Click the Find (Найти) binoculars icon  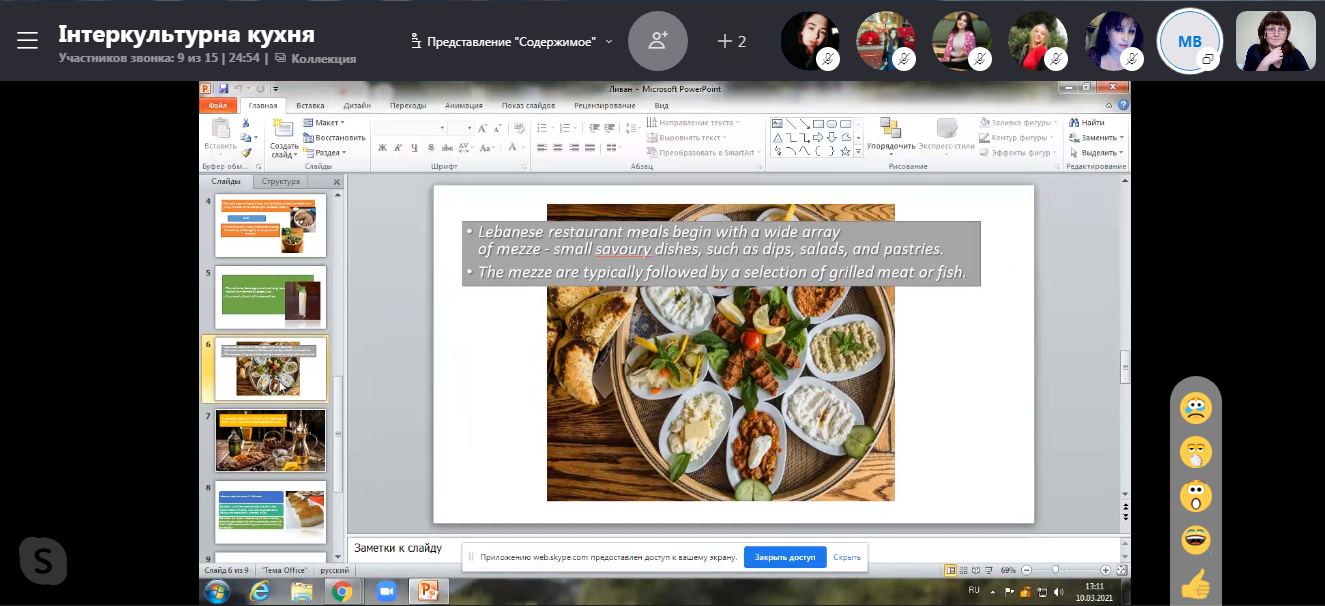click(x=1074, y=122)
